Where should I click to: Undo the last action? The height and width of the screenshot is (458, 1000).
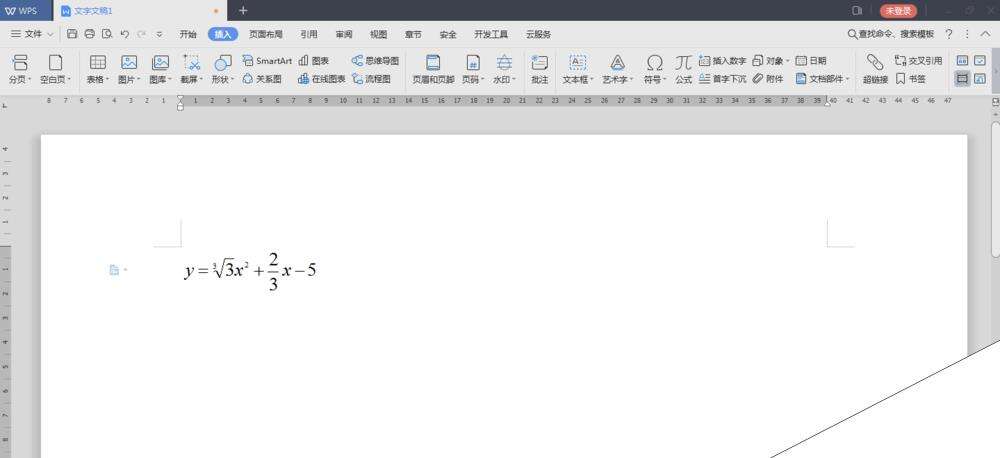click(x=125, y=34)
